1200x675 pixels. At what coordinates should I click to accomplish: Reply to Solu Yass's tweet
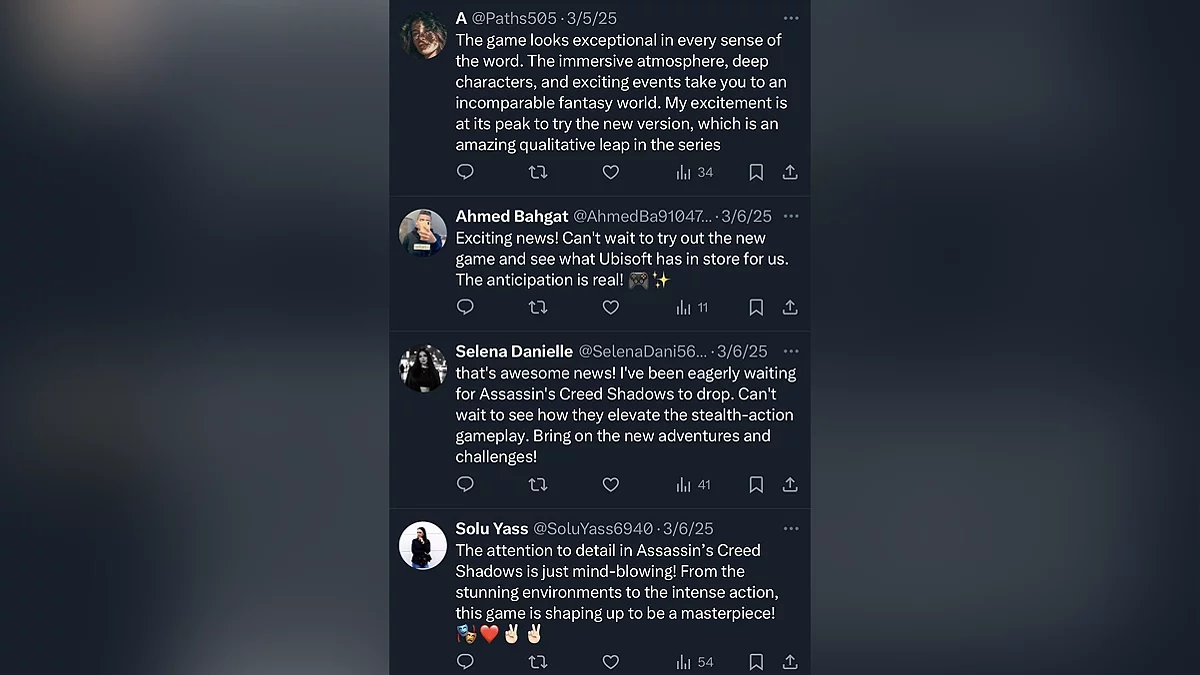click(x=465, y=661)
